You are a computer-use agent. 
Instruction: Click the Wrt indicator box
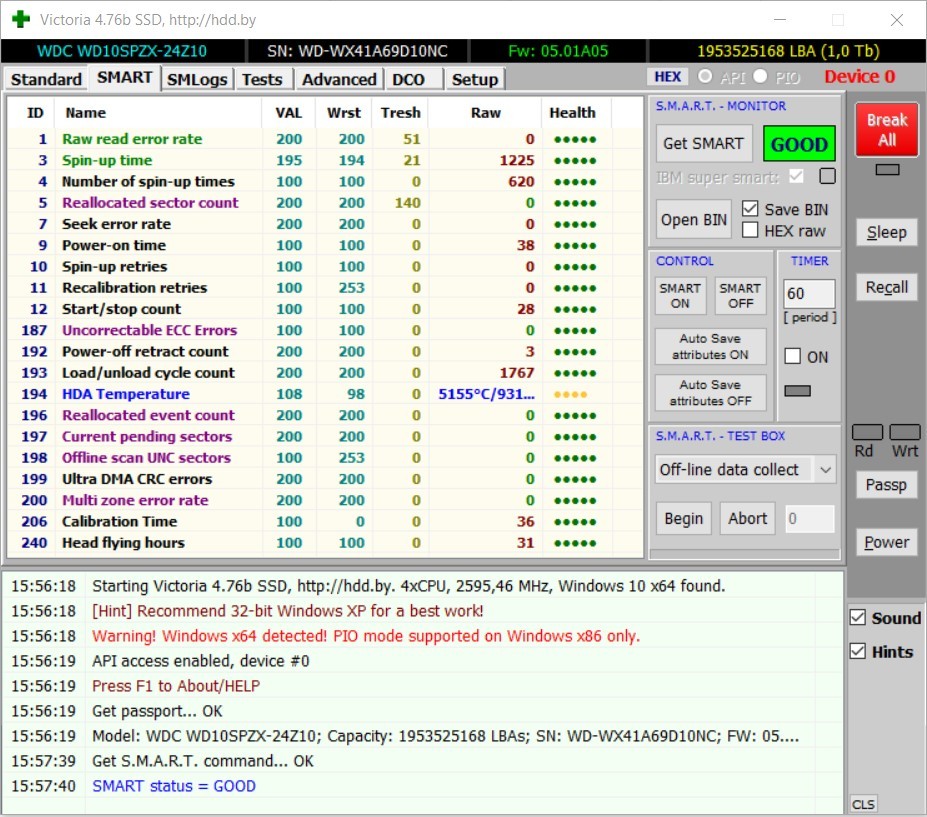[x=905, y=432]
